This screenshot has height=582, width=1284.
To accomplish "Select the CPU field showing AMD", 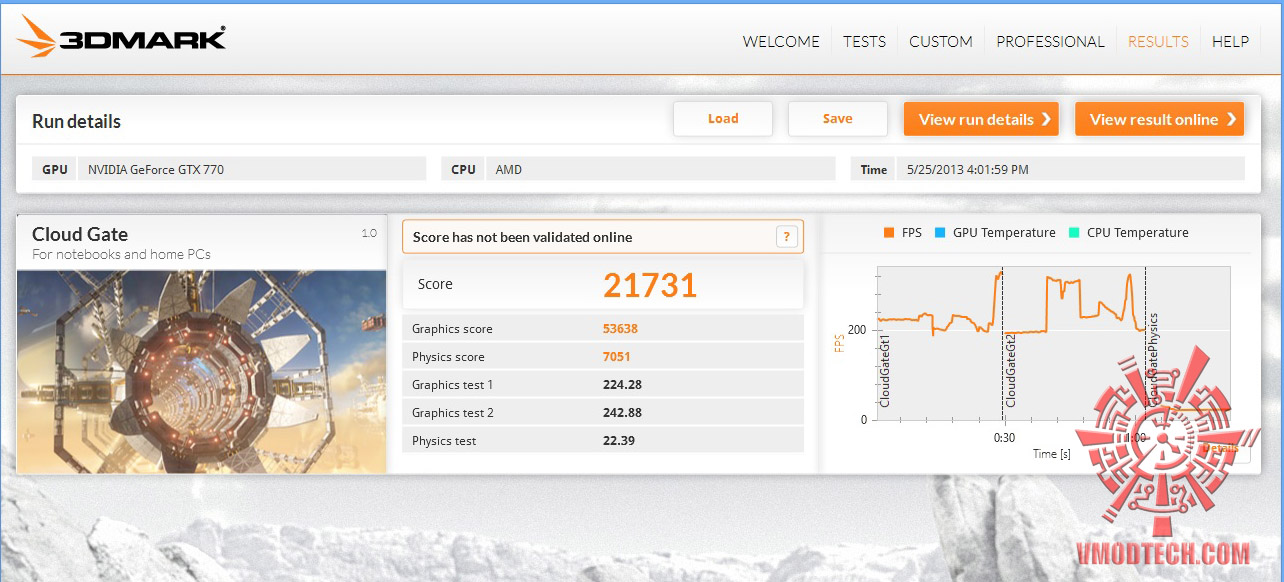I will pos(660,169).
